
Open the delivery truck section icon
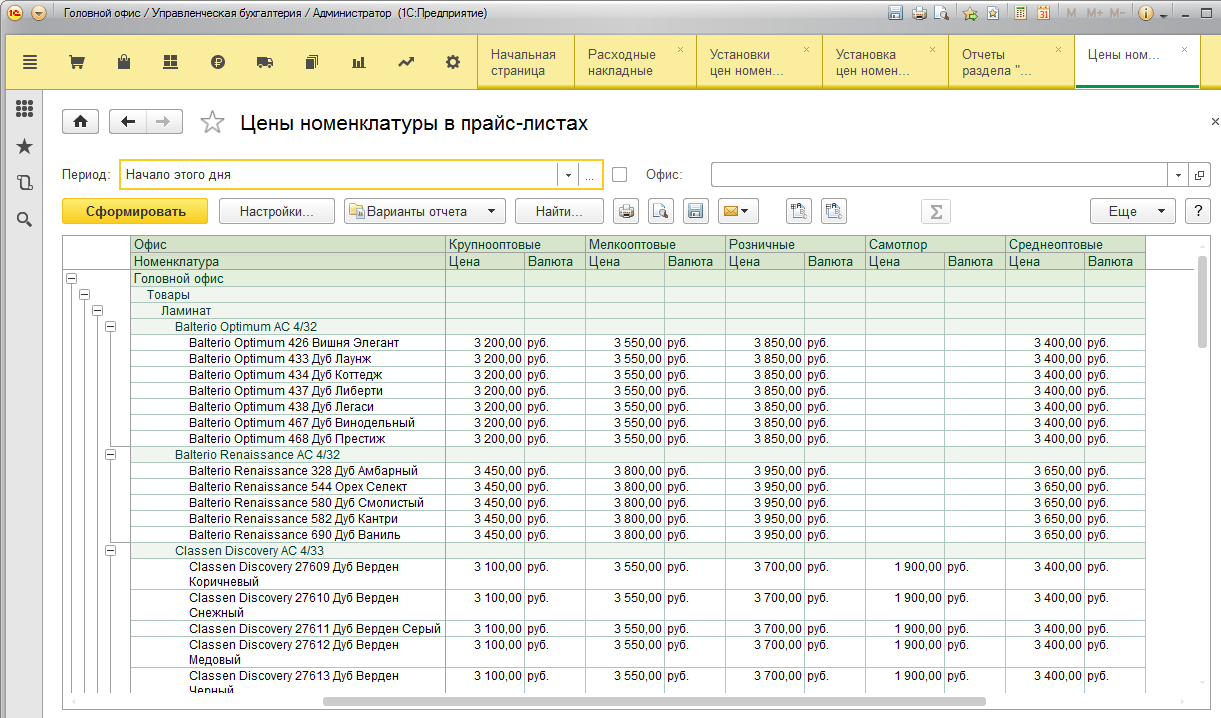coord(265,62)
